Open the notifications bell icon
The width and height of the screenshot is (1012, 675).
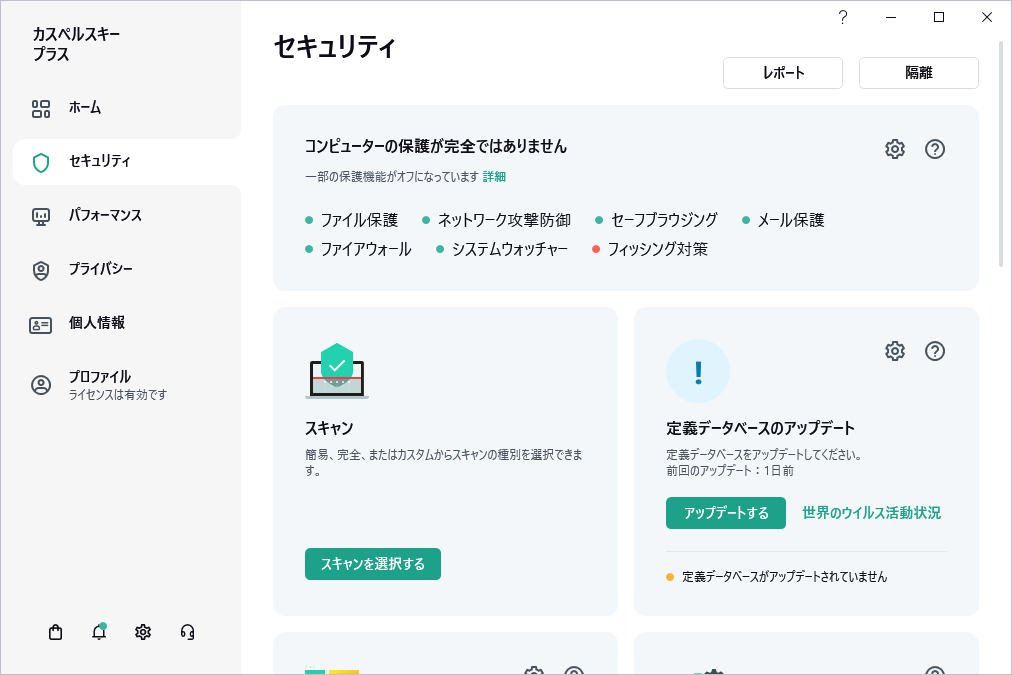99,632
